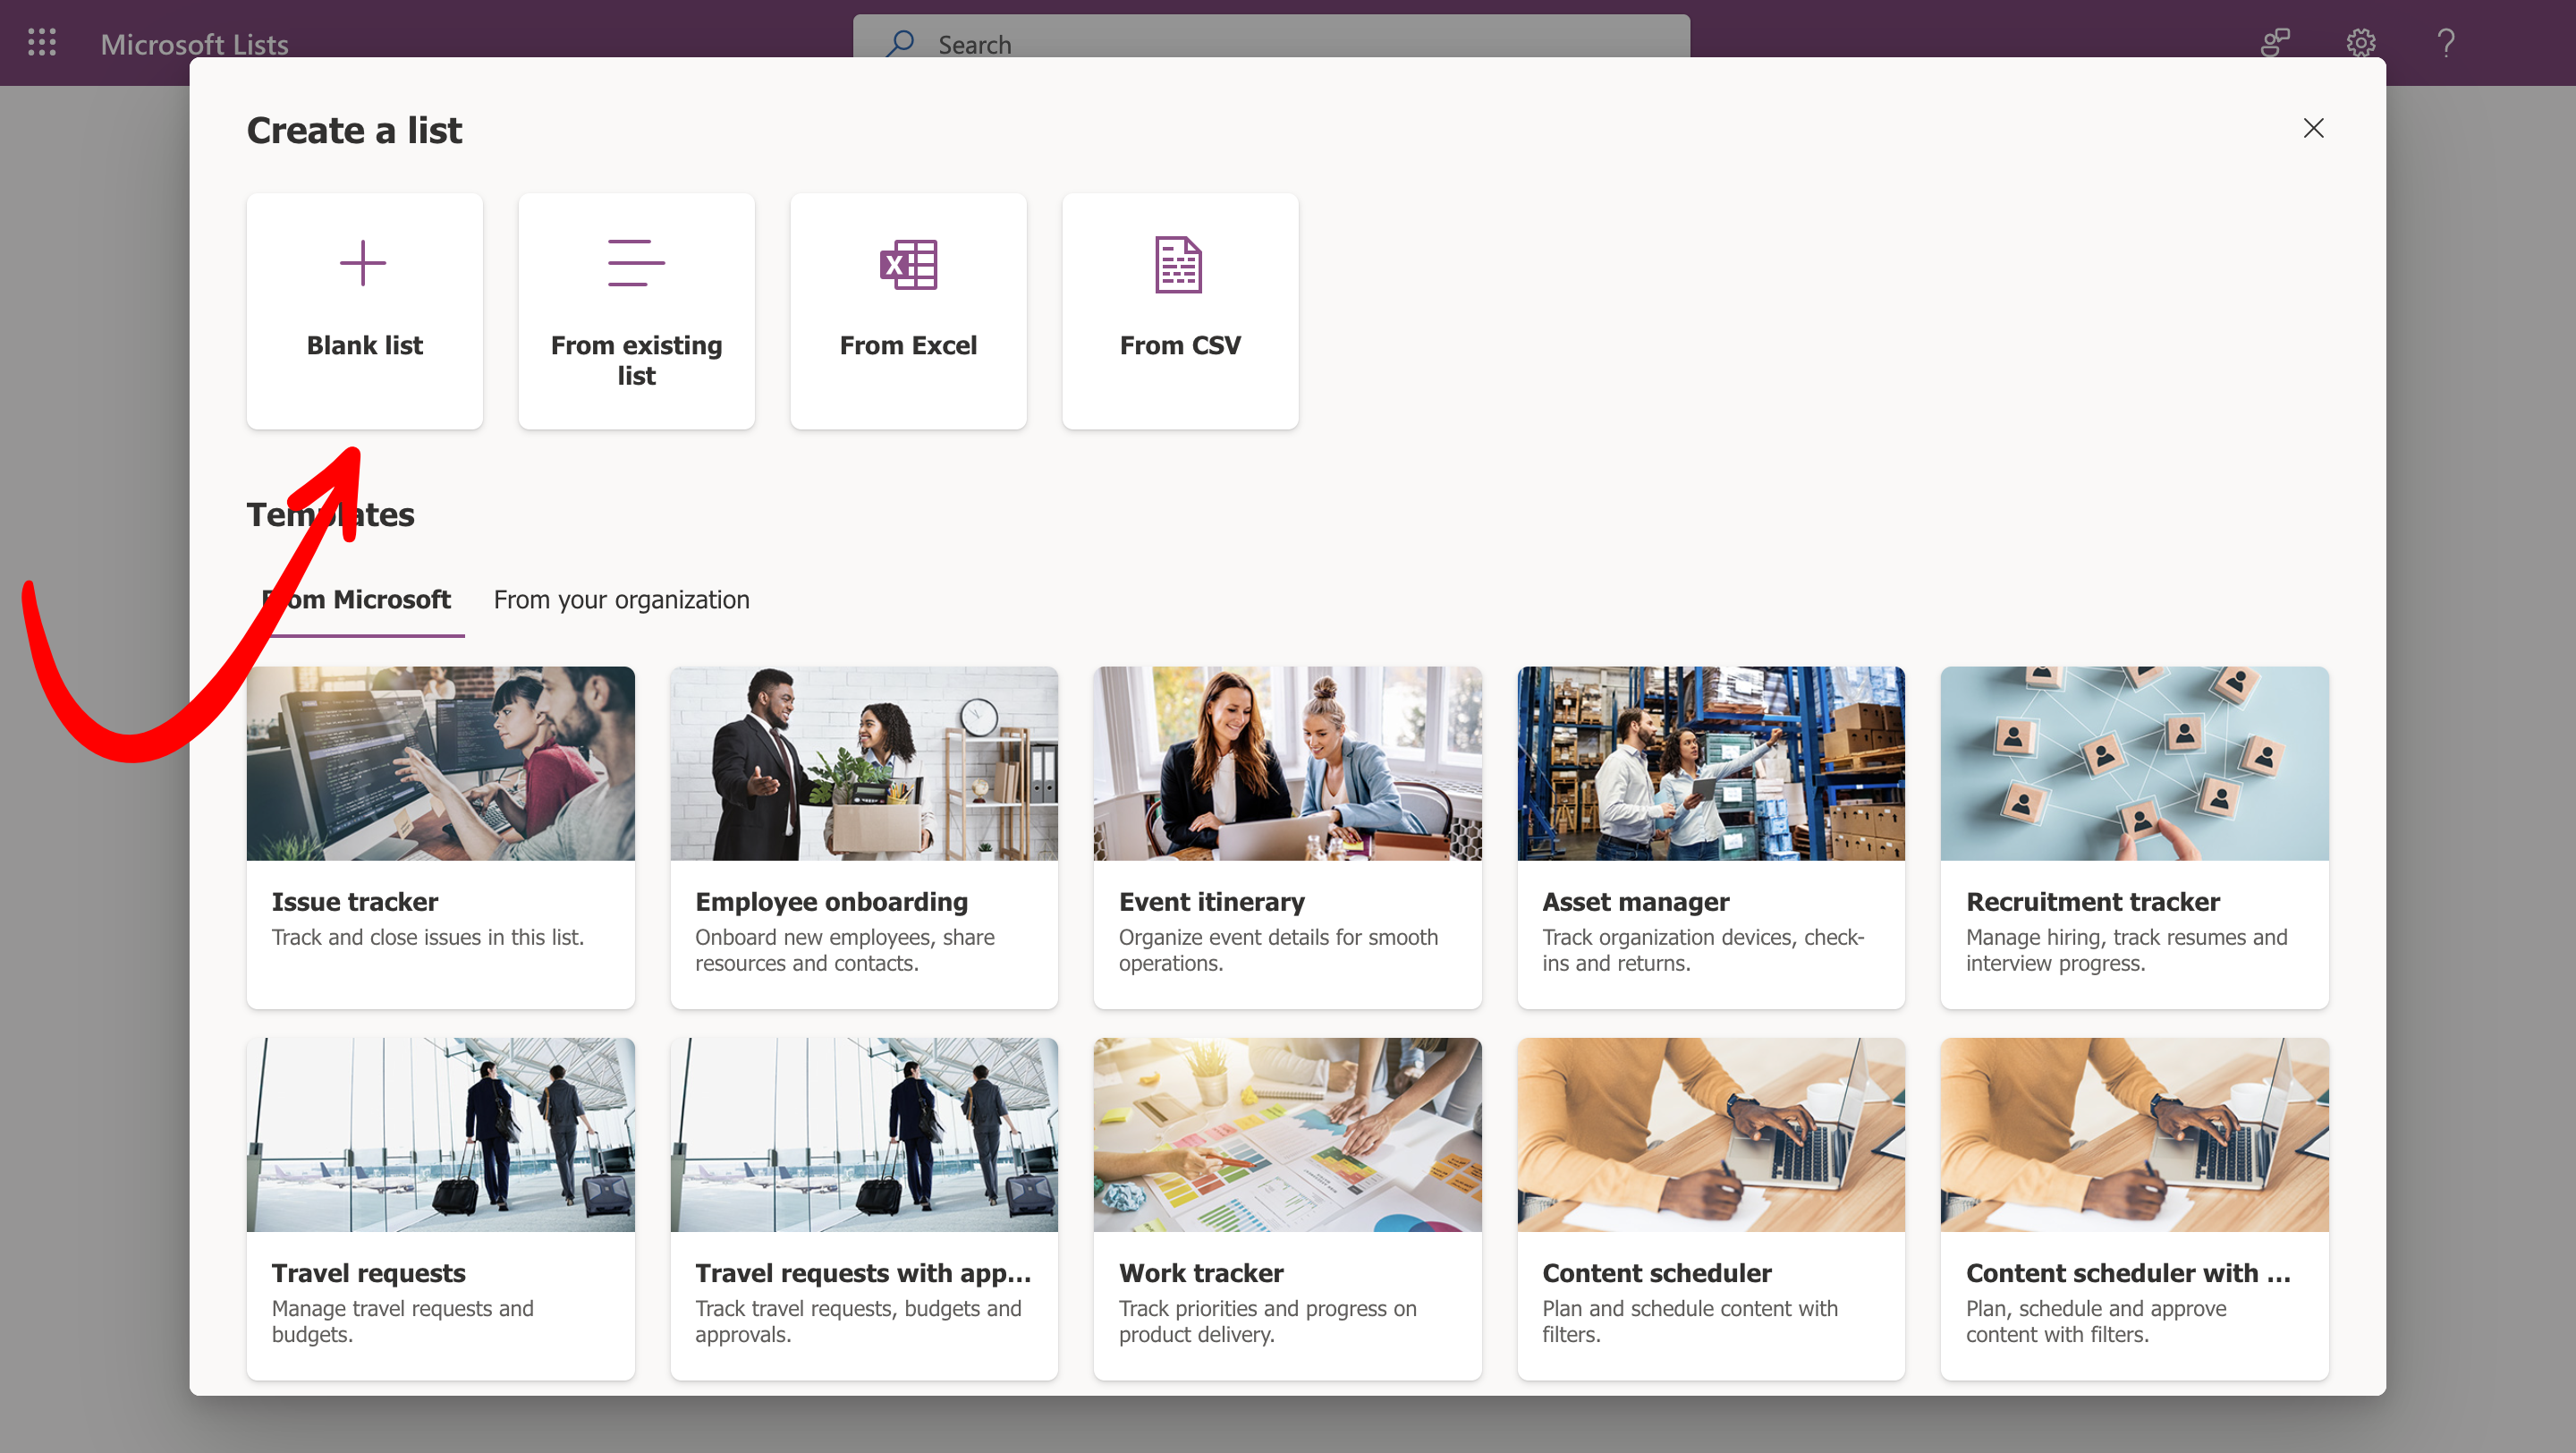Open the app launcher waffle icon
Viewport: 2576px width, 1453px height.
pyautogui.click(x=42, y=43)
